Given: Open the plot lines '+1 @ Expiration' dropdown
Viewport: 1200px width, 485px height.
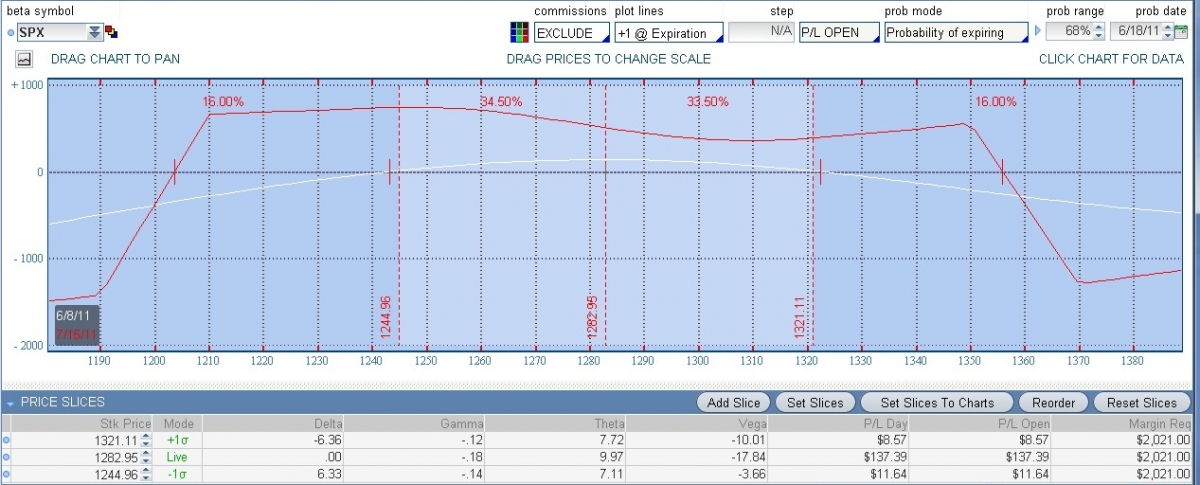Looking at the screenshot, I should click(x=668, y=32).
